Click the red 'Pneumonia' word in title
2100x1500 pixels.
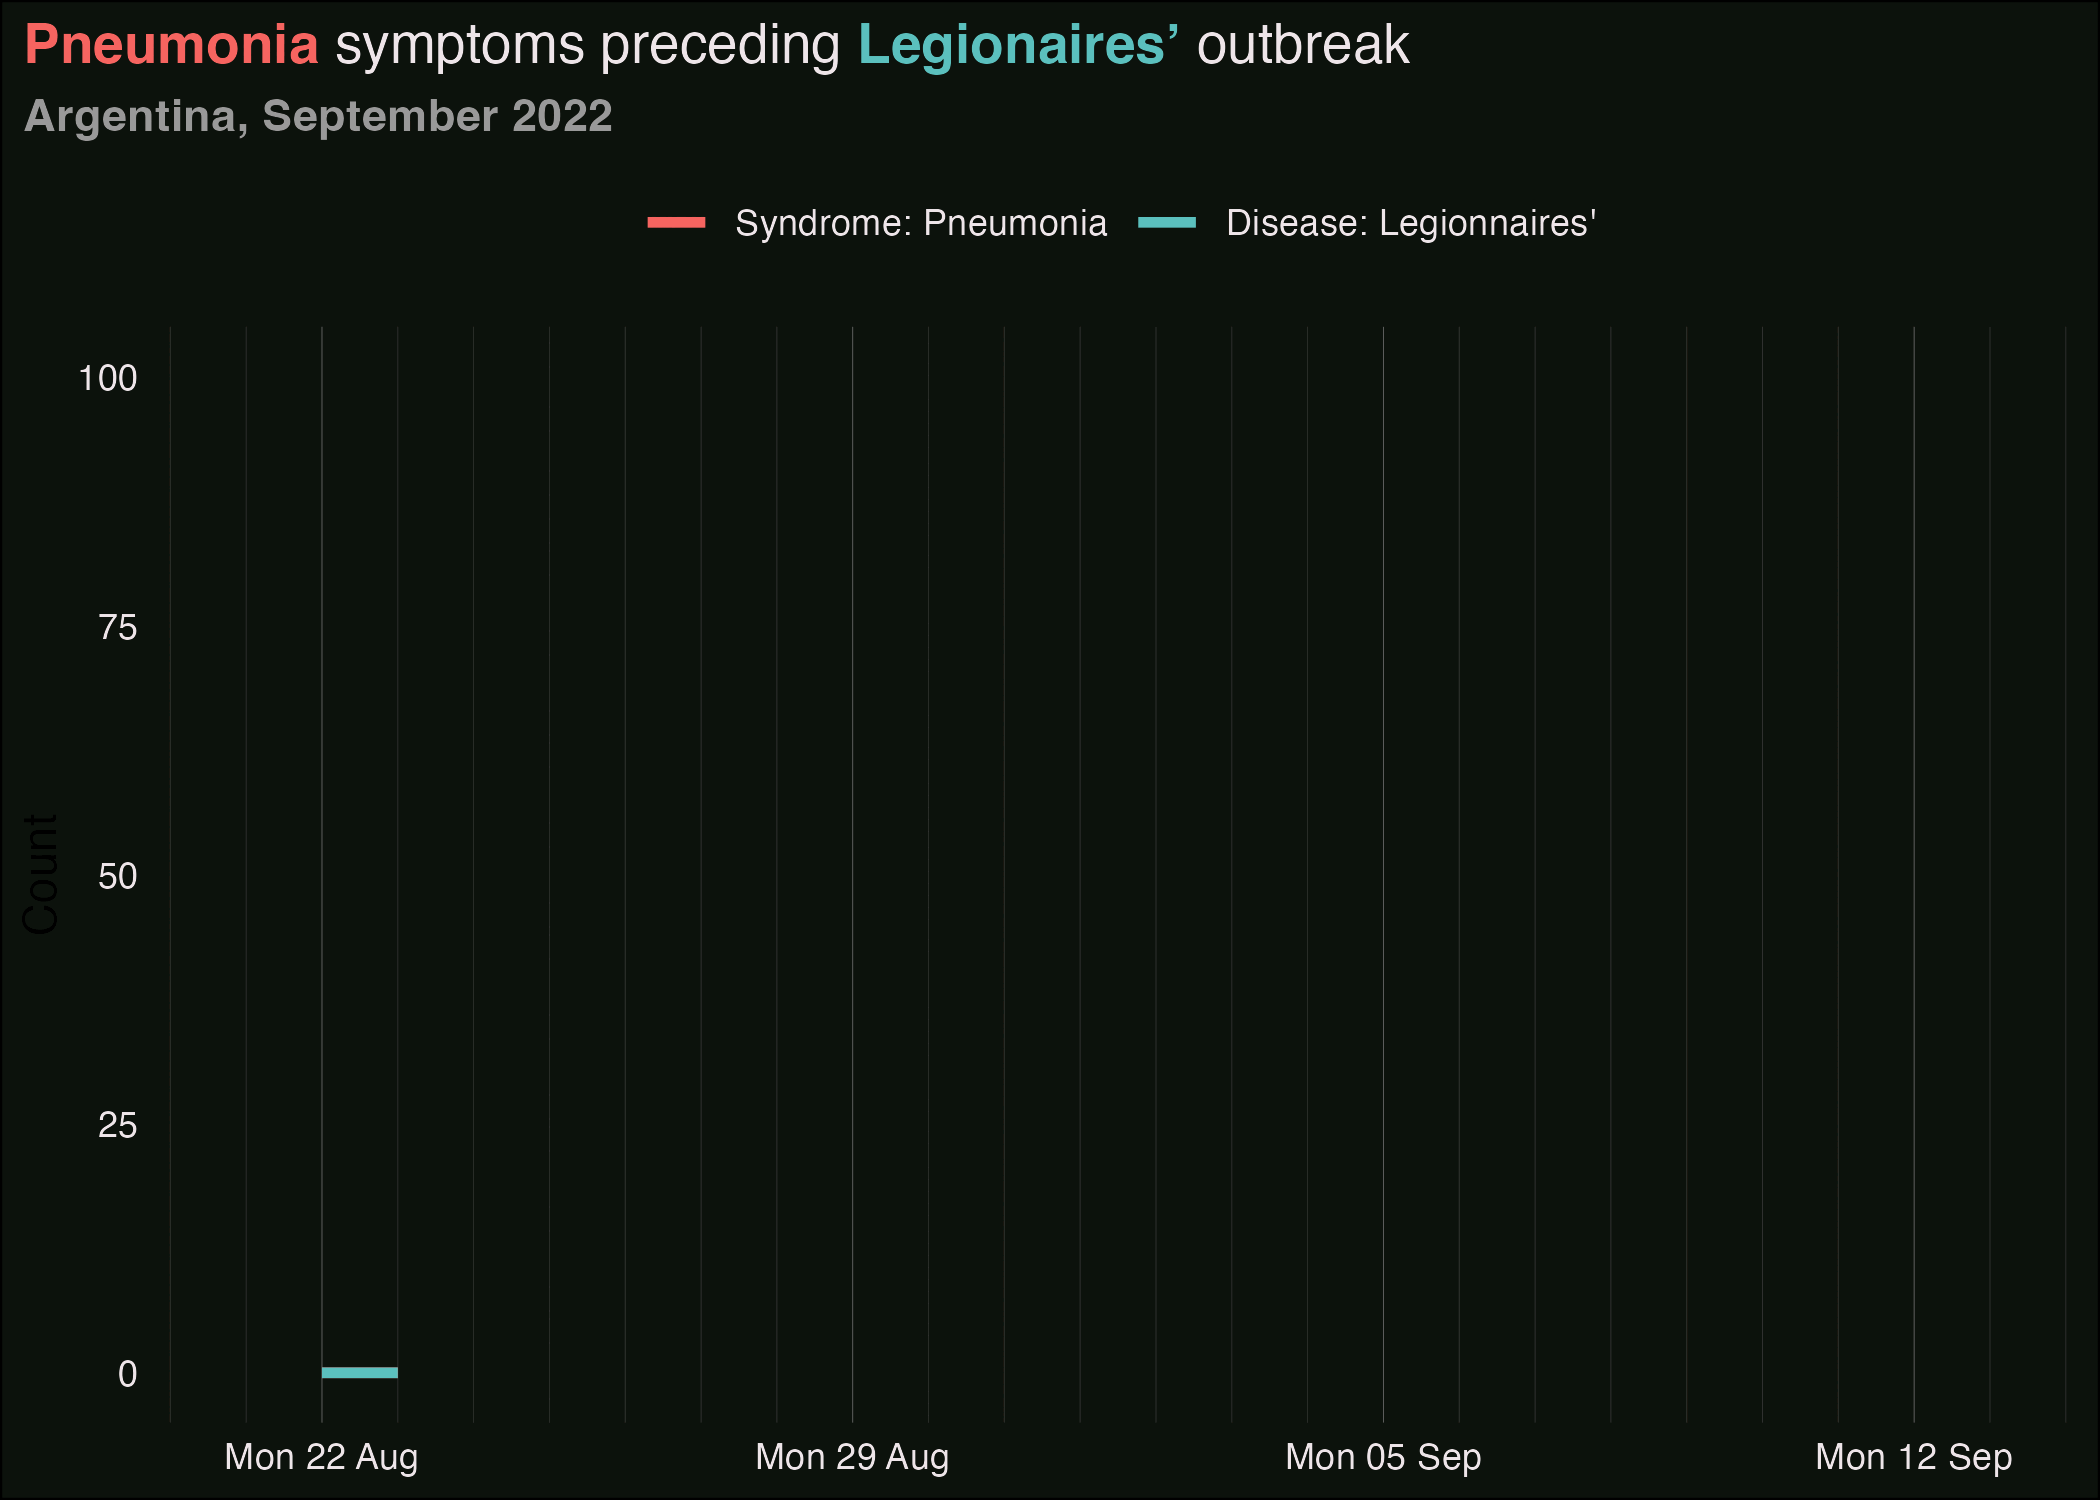[171, 45]
